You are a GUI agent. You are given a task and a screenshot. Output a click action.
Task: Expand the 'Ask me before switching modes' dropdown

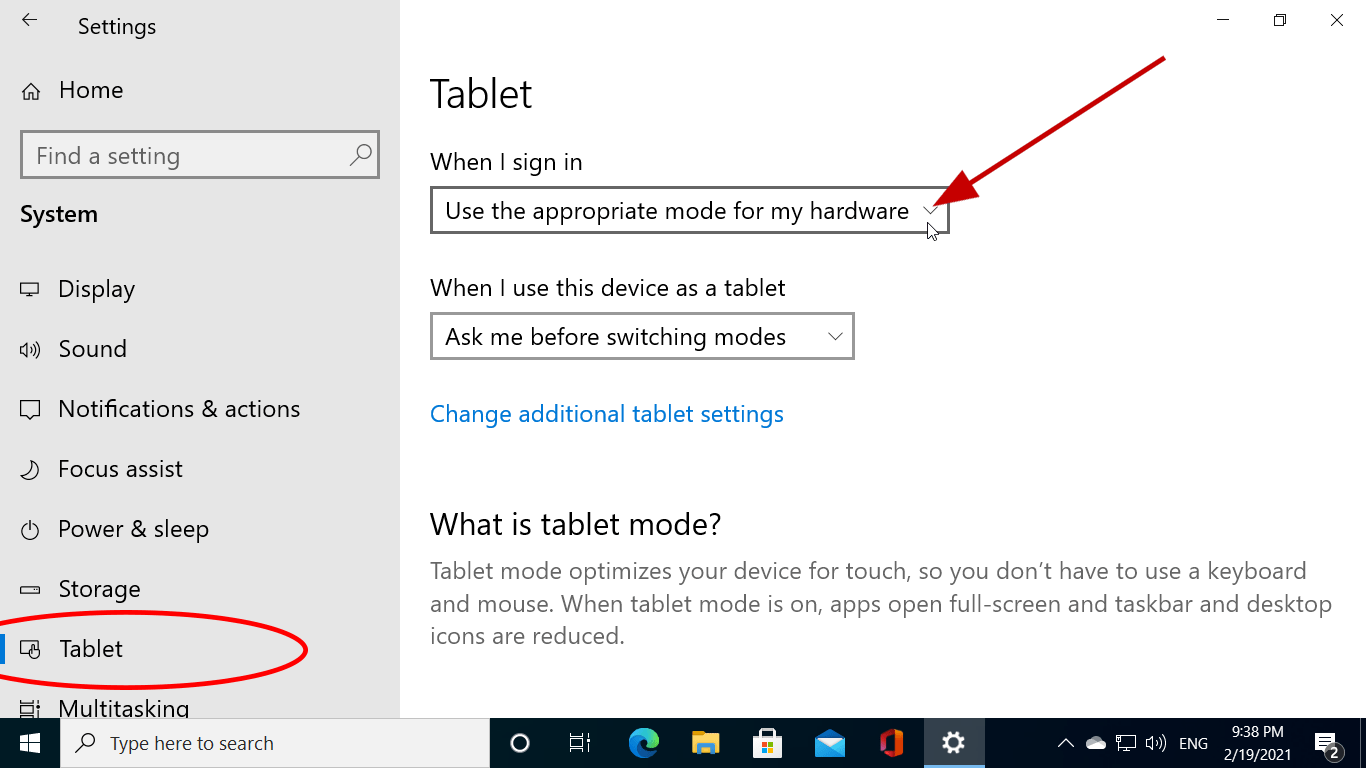(x=642, y=336)
